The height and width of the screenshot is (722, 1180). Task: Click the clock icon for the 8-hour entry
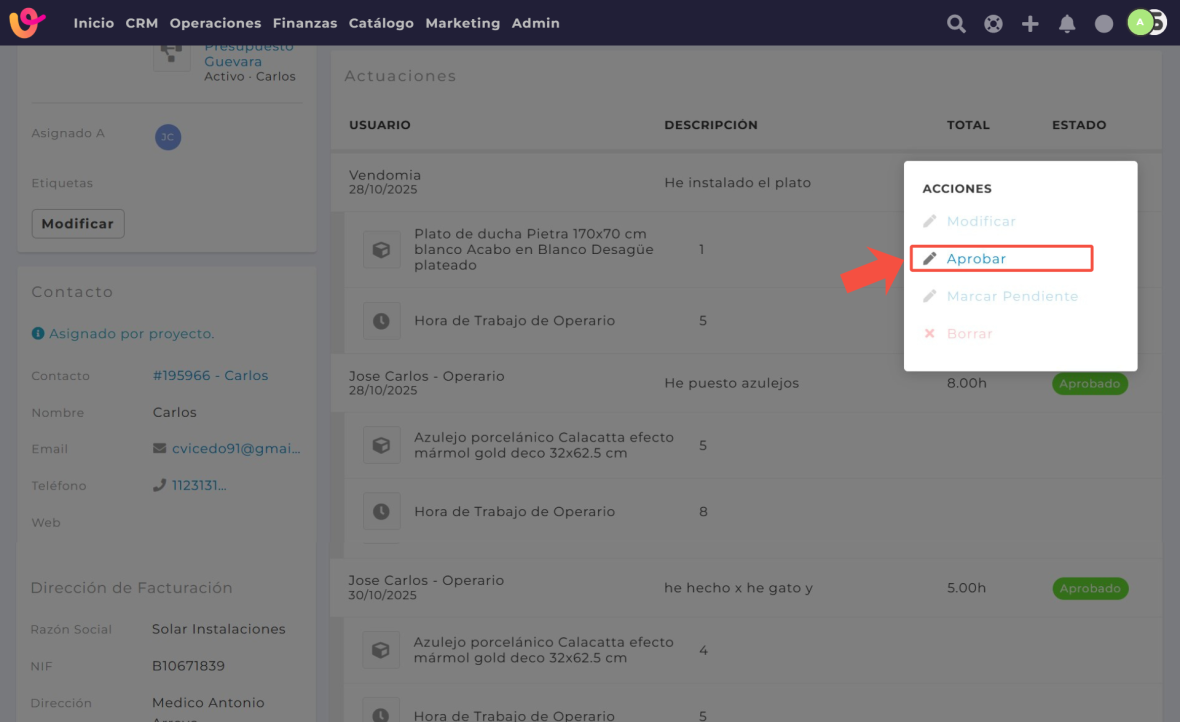click(x=381, y=512)
